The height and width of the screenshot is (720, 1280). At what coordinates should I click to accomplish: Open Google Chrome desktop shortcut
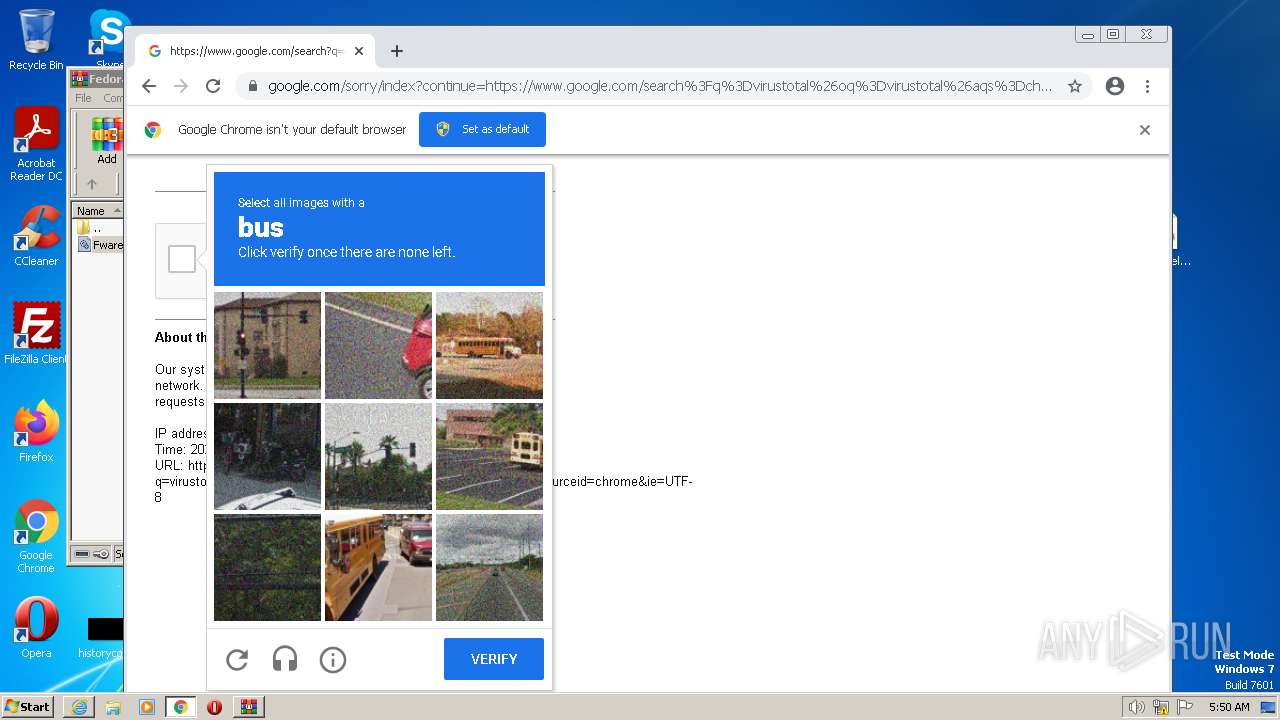[36, 536]
